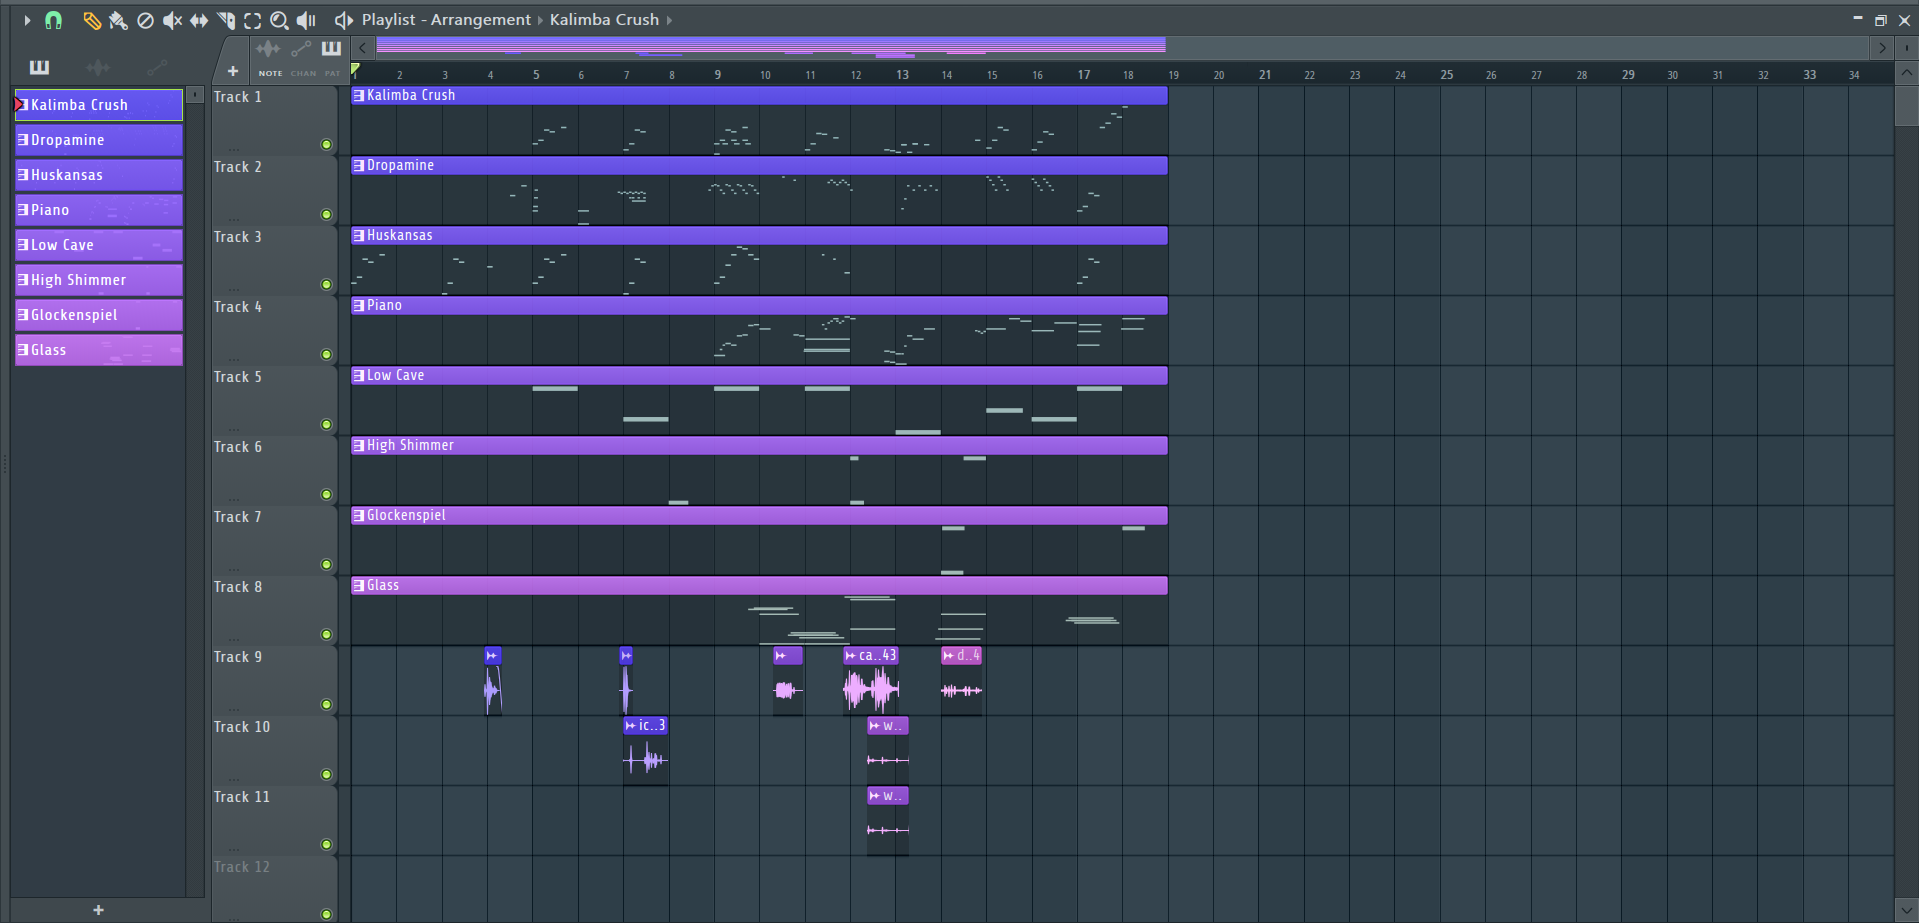Toggle the magnet snap icon
The height and width of the screenshot is (923, 1919).
coord(54,20)
